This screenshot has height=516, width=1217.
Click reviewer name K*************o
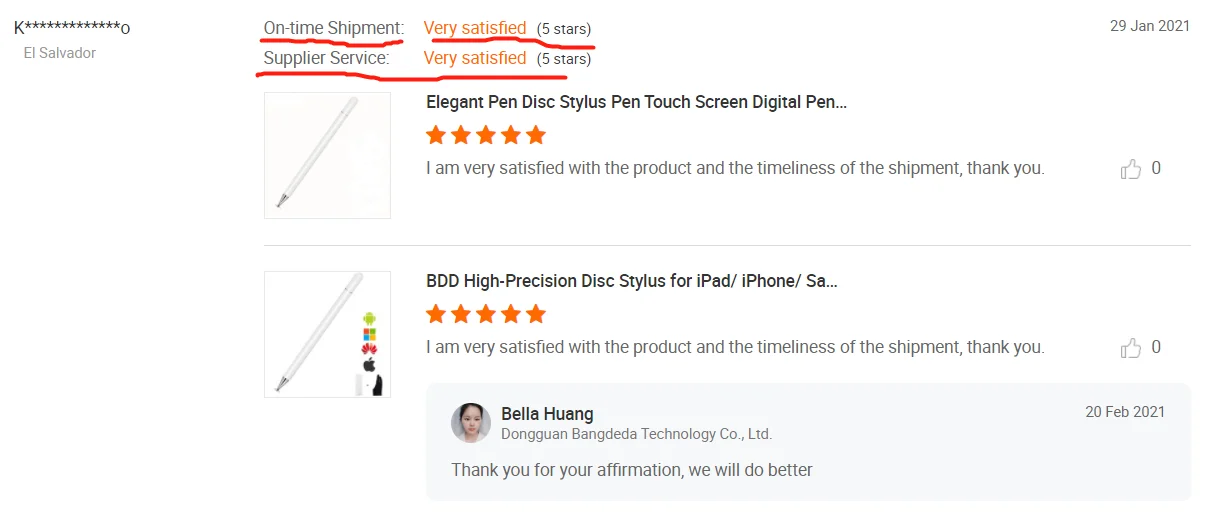tap(72, 27)
